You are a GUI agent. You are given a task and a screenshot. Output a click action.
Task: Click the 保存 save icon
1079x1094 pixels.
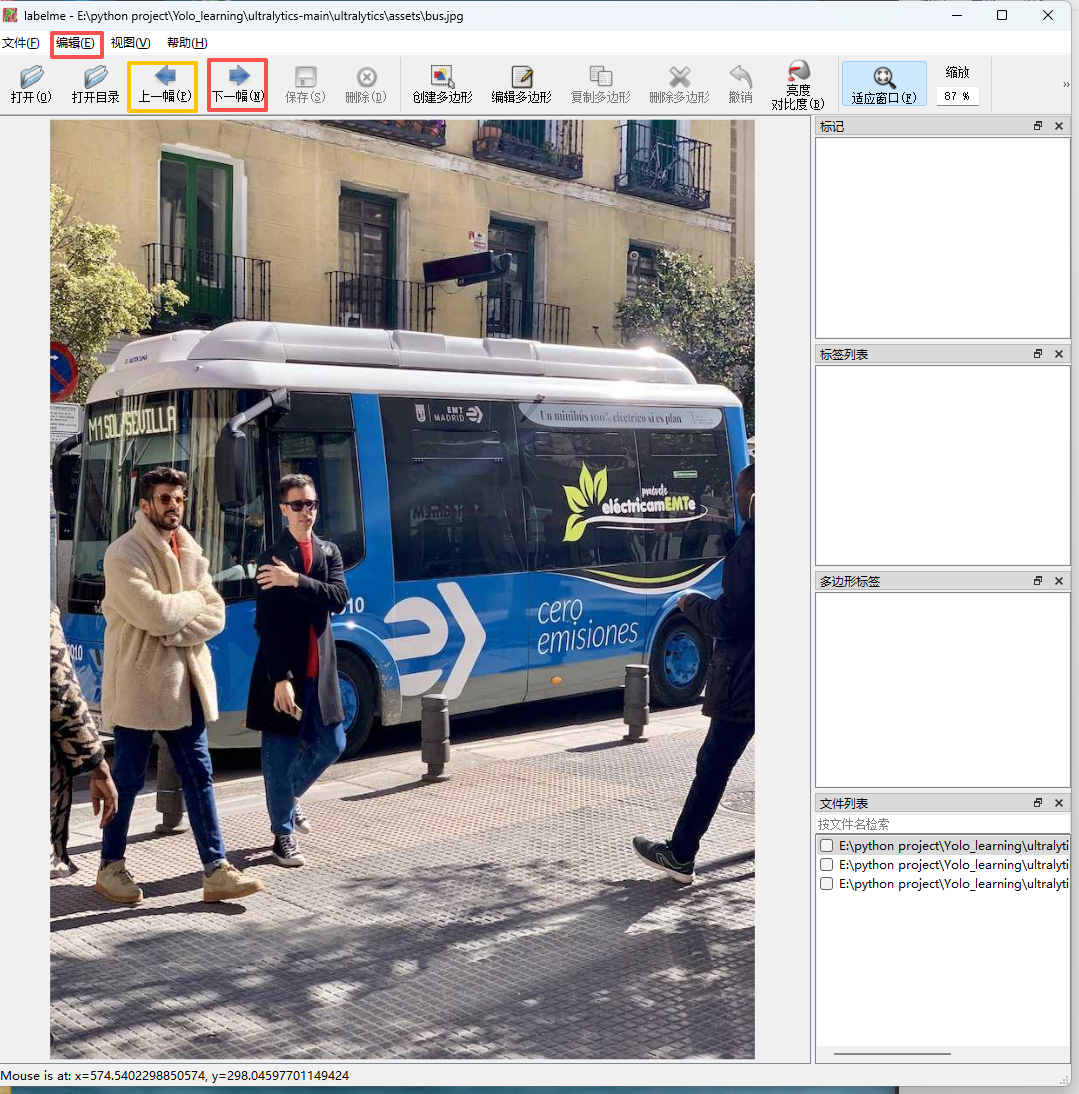click(x=305, y=84)
